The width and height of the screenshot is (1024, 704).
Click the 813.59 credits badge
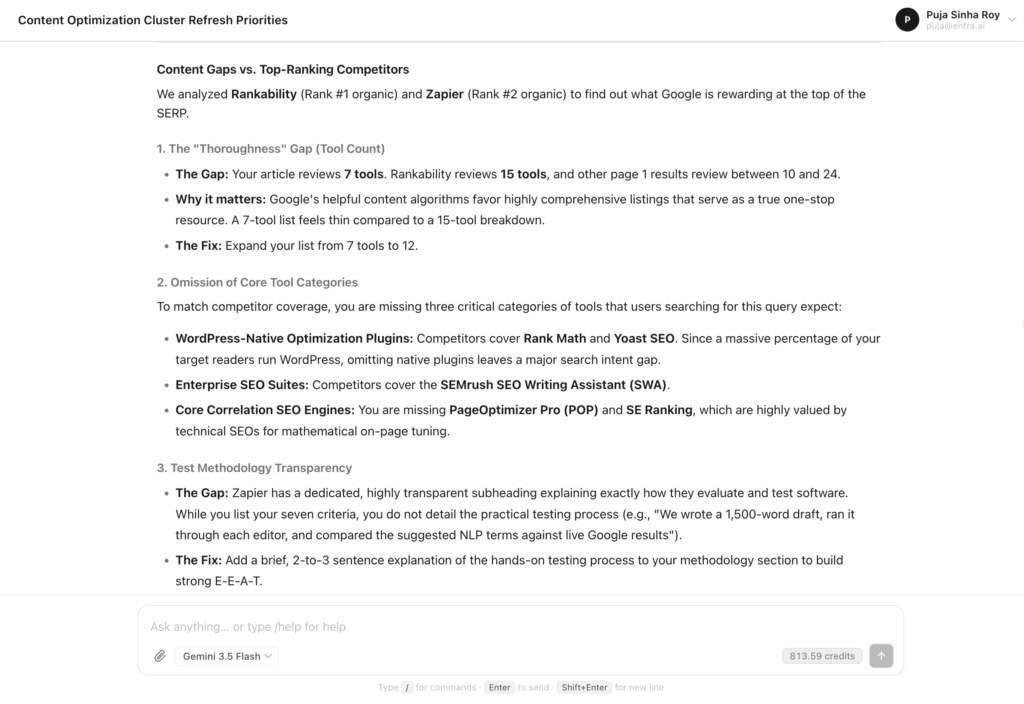[x=822, y=656]
